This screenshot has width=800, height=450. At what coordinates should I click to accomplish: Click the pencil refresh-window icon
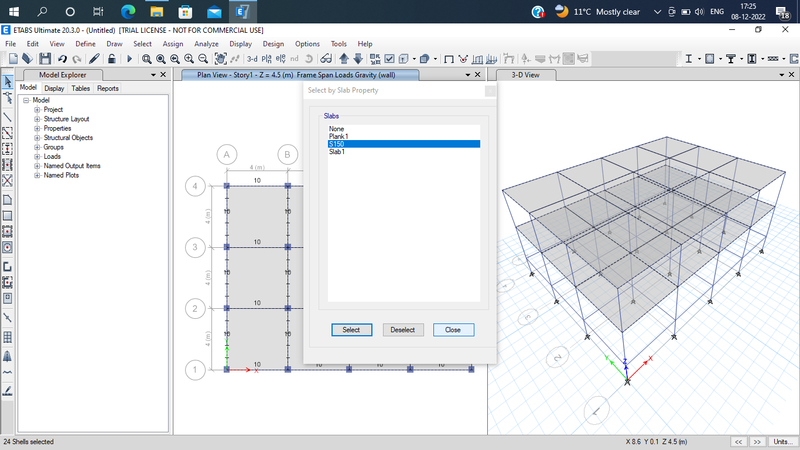pyautogui.click(x=94, y=59)
